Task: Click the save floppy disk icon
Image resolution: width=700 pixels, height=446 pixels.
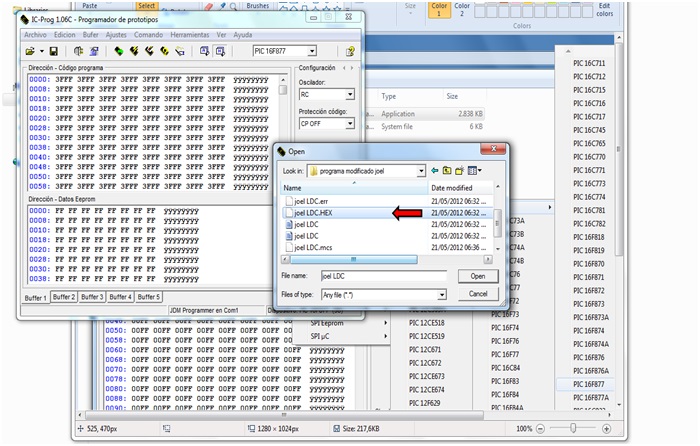Action: [x=54, y=51]
